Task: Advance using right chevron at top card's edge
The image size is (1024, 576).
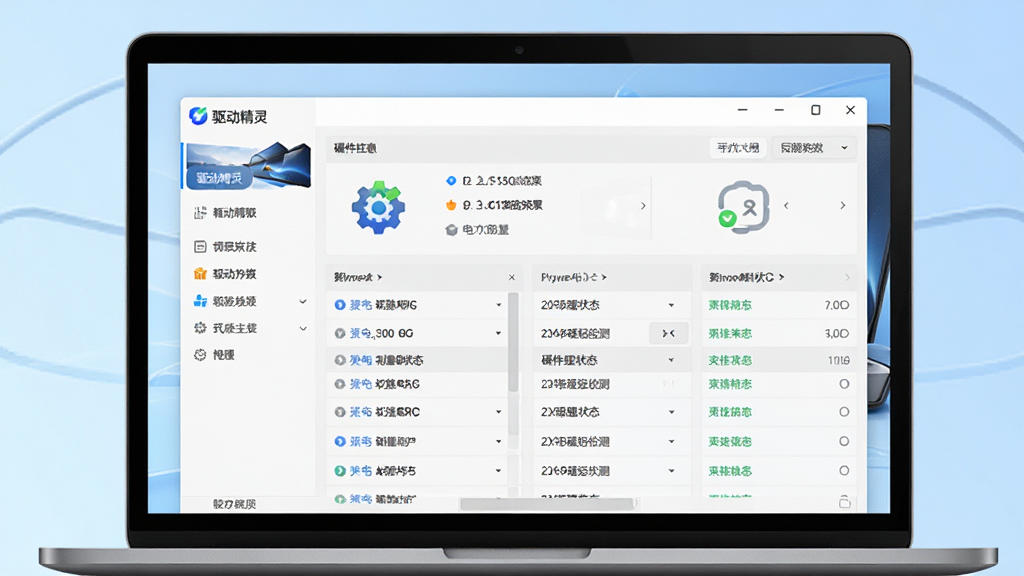Action: pyautogui.click(x=842, y=206)
